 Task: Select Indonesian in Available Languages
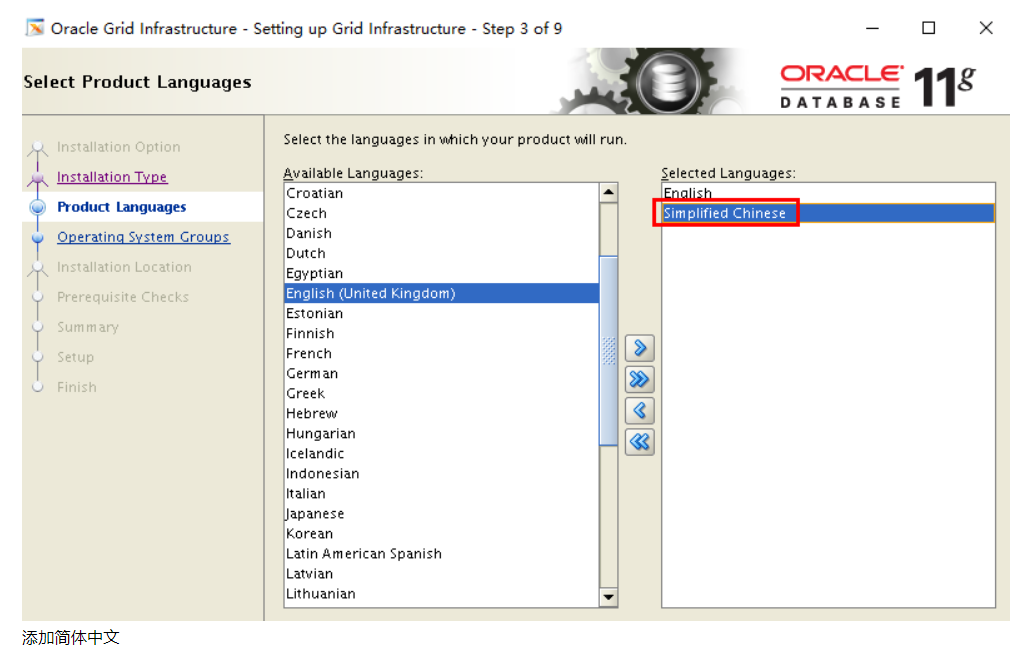click(x=441, y=474)
